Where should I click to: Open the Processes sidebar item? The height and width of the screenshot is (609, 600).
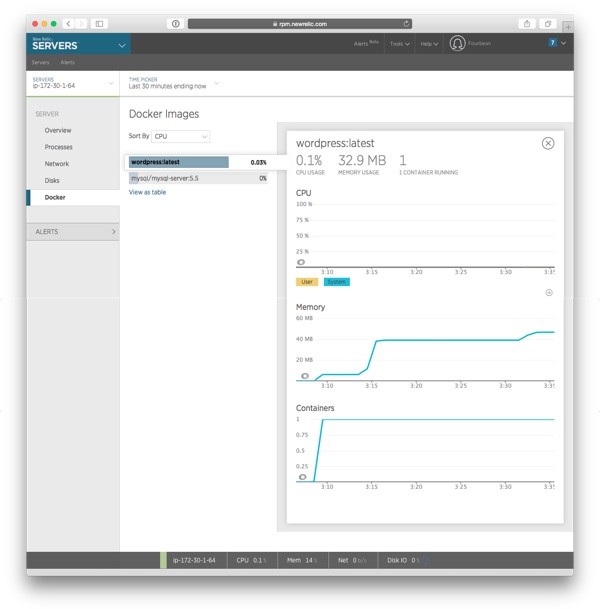tap(59, 147)
